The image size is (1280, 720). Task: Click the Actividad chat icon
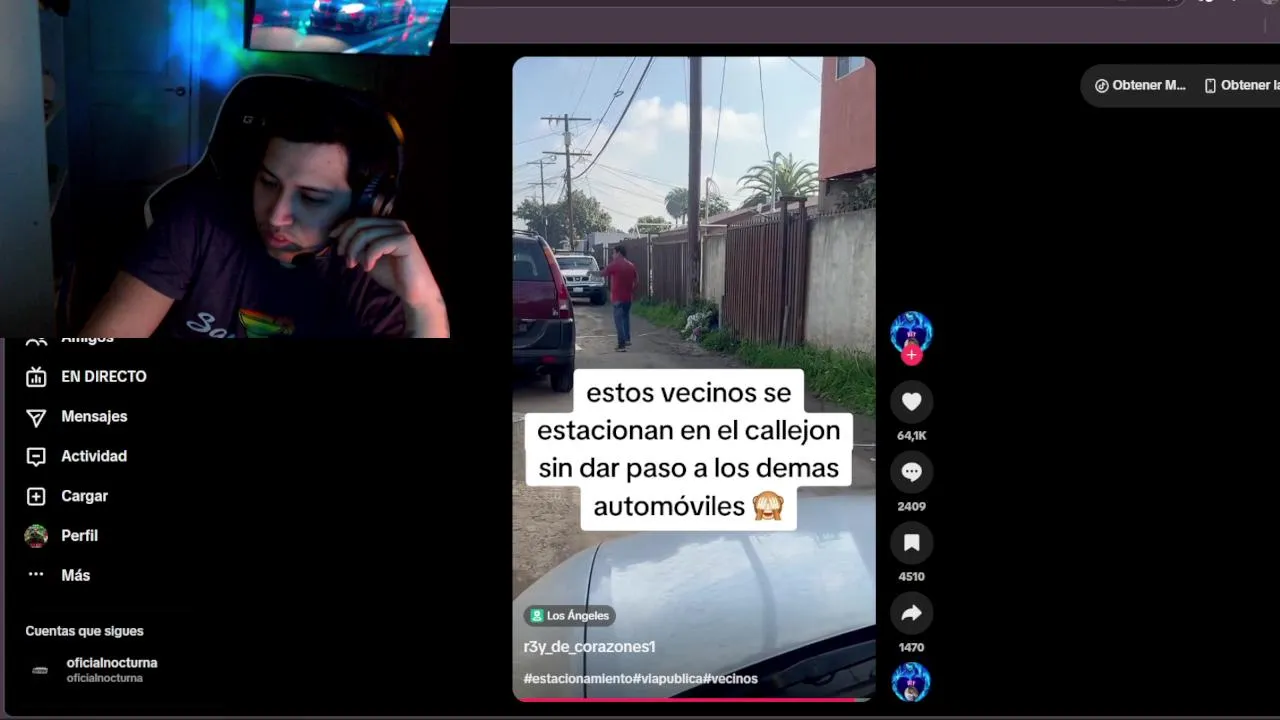pyautogui.click(x=36, y=457)
